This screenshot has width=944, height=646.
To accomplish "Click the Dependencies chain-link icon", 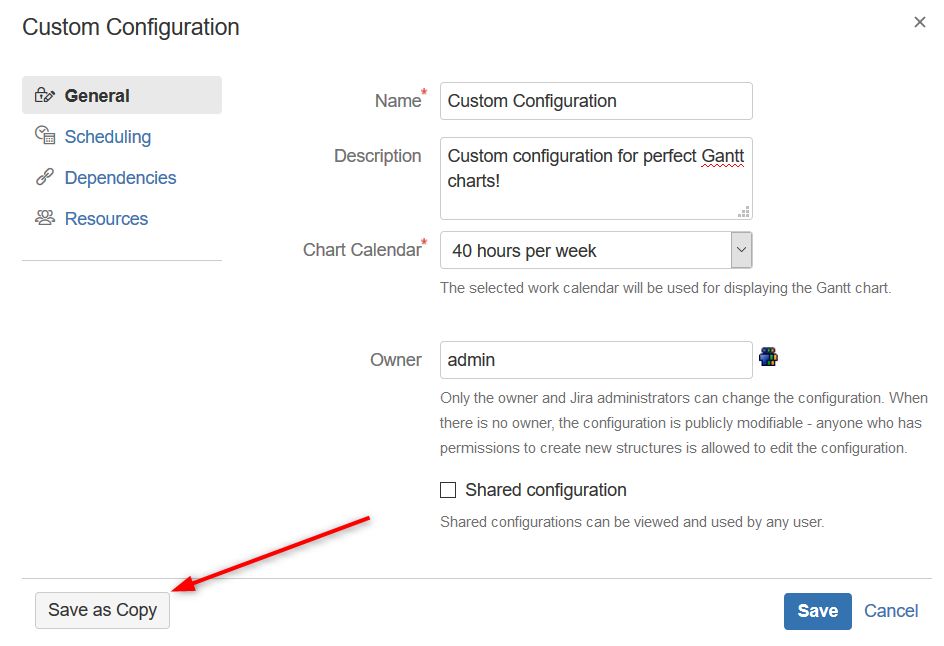I will (45, 177).
